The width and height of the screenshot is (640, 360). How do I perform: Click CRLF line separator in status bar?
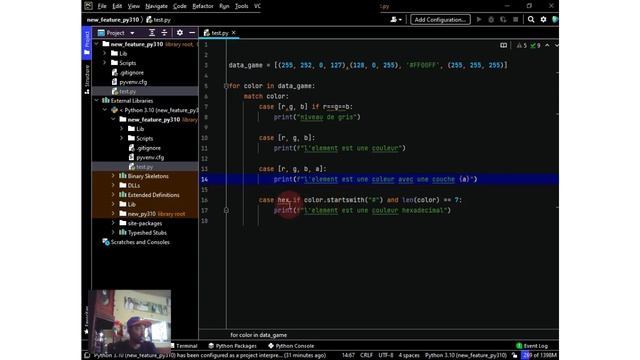pos(366,356)
